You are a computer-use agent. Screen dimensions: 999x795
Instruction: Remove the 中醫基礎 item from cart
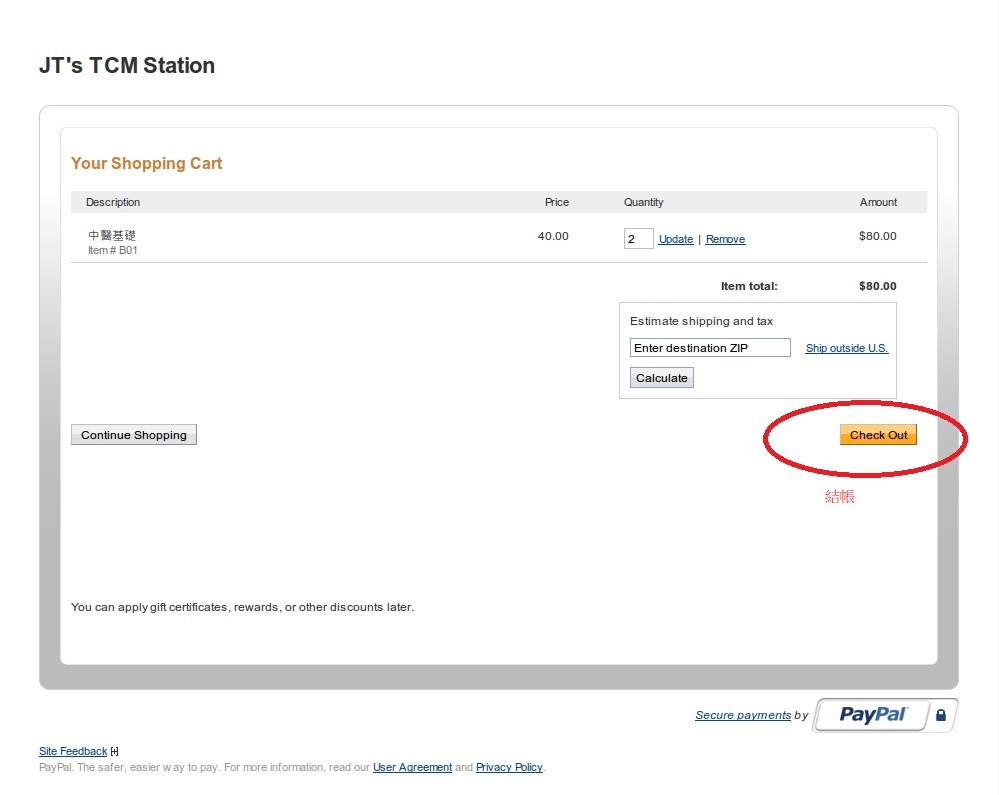click(725, 239)
